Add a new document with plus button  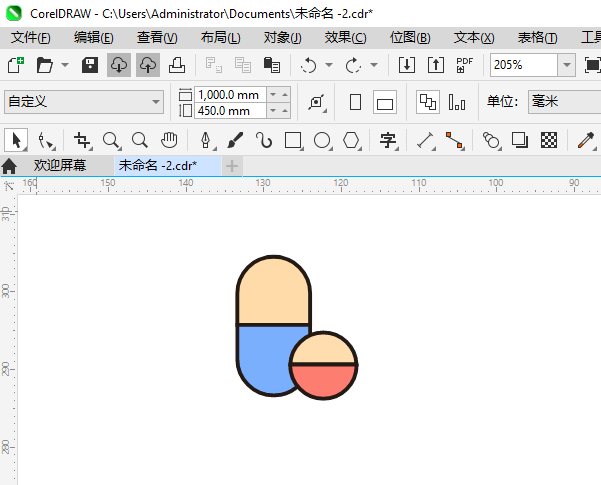pyautogui.click(x=232, y=165)
